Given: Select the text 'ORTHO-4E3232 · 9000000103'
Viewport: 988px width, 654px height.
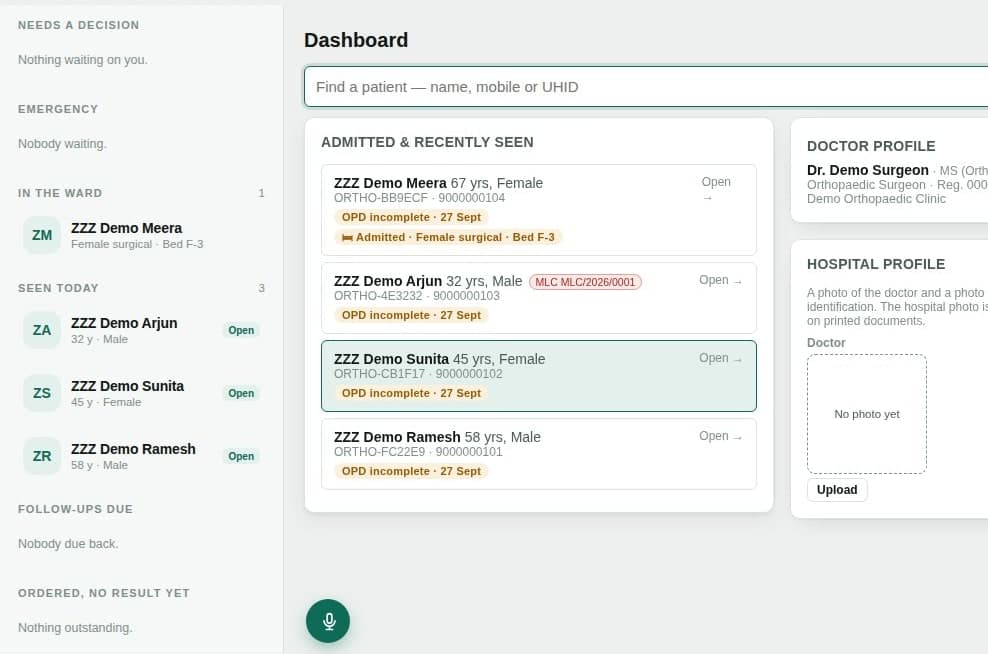Looking at the screenshot, I should click(416, 296).
